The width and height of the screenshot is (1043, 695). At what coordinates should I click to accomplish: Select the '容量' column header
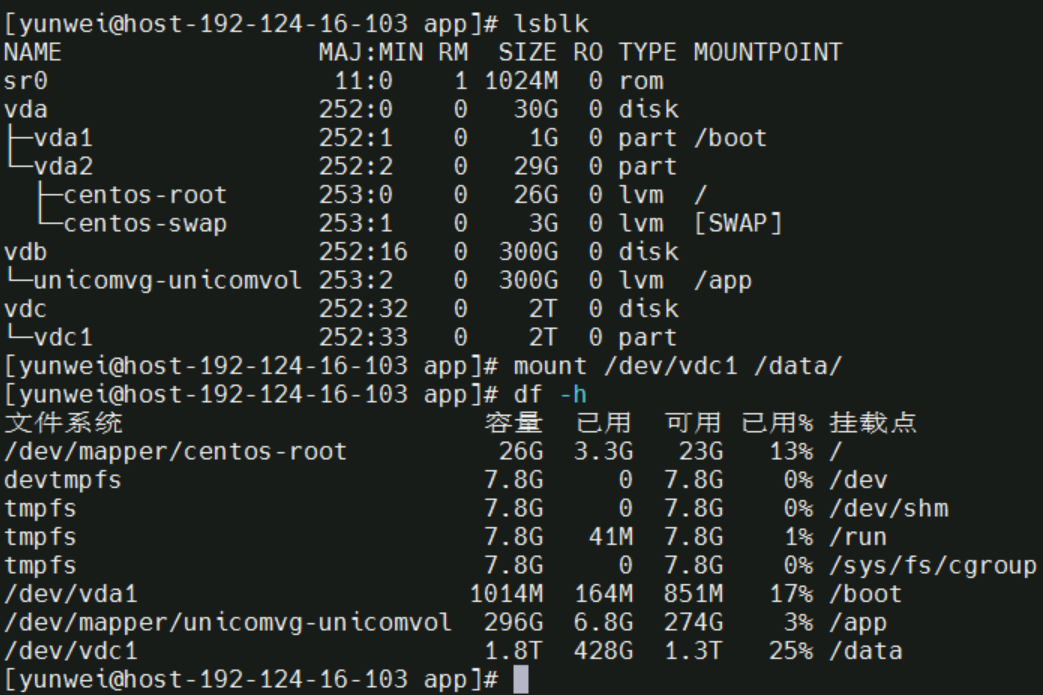click(514, 423)
